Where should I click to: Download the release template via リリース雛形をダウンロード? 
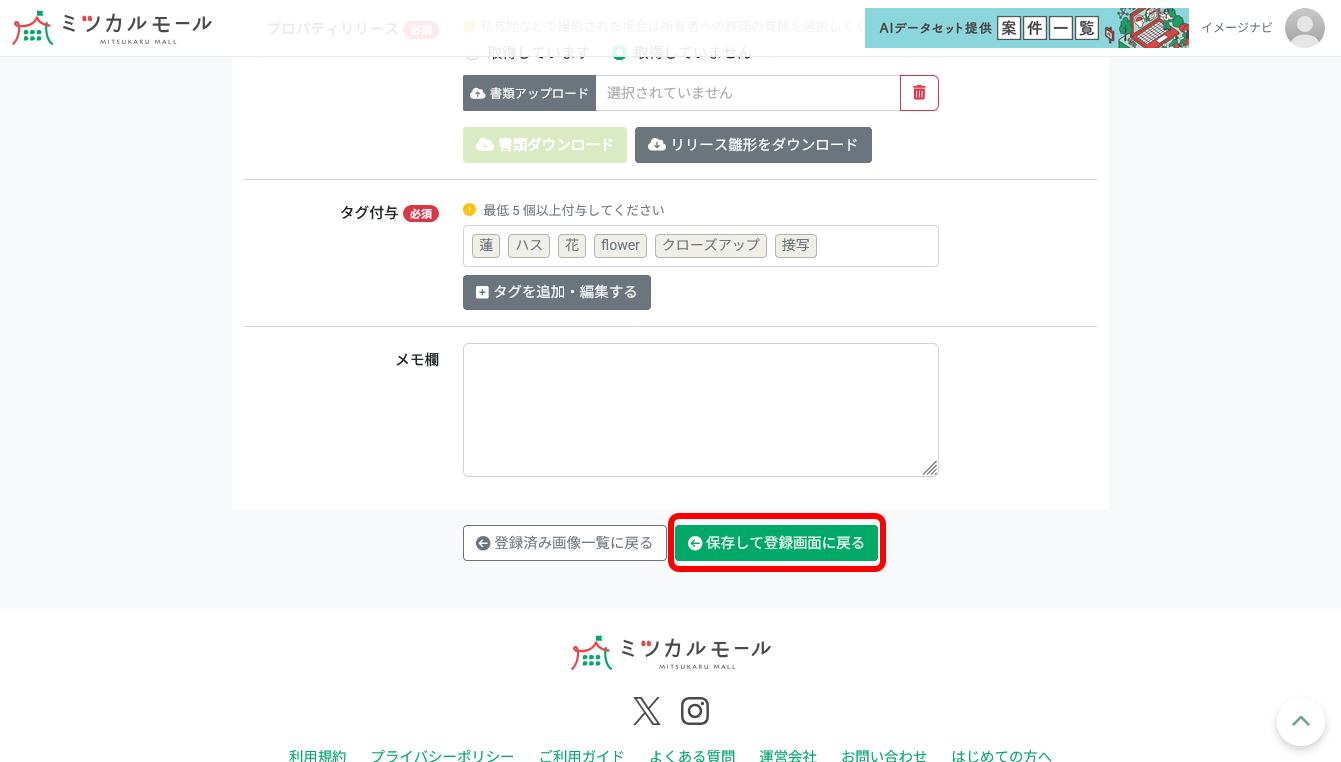[753, 145]
